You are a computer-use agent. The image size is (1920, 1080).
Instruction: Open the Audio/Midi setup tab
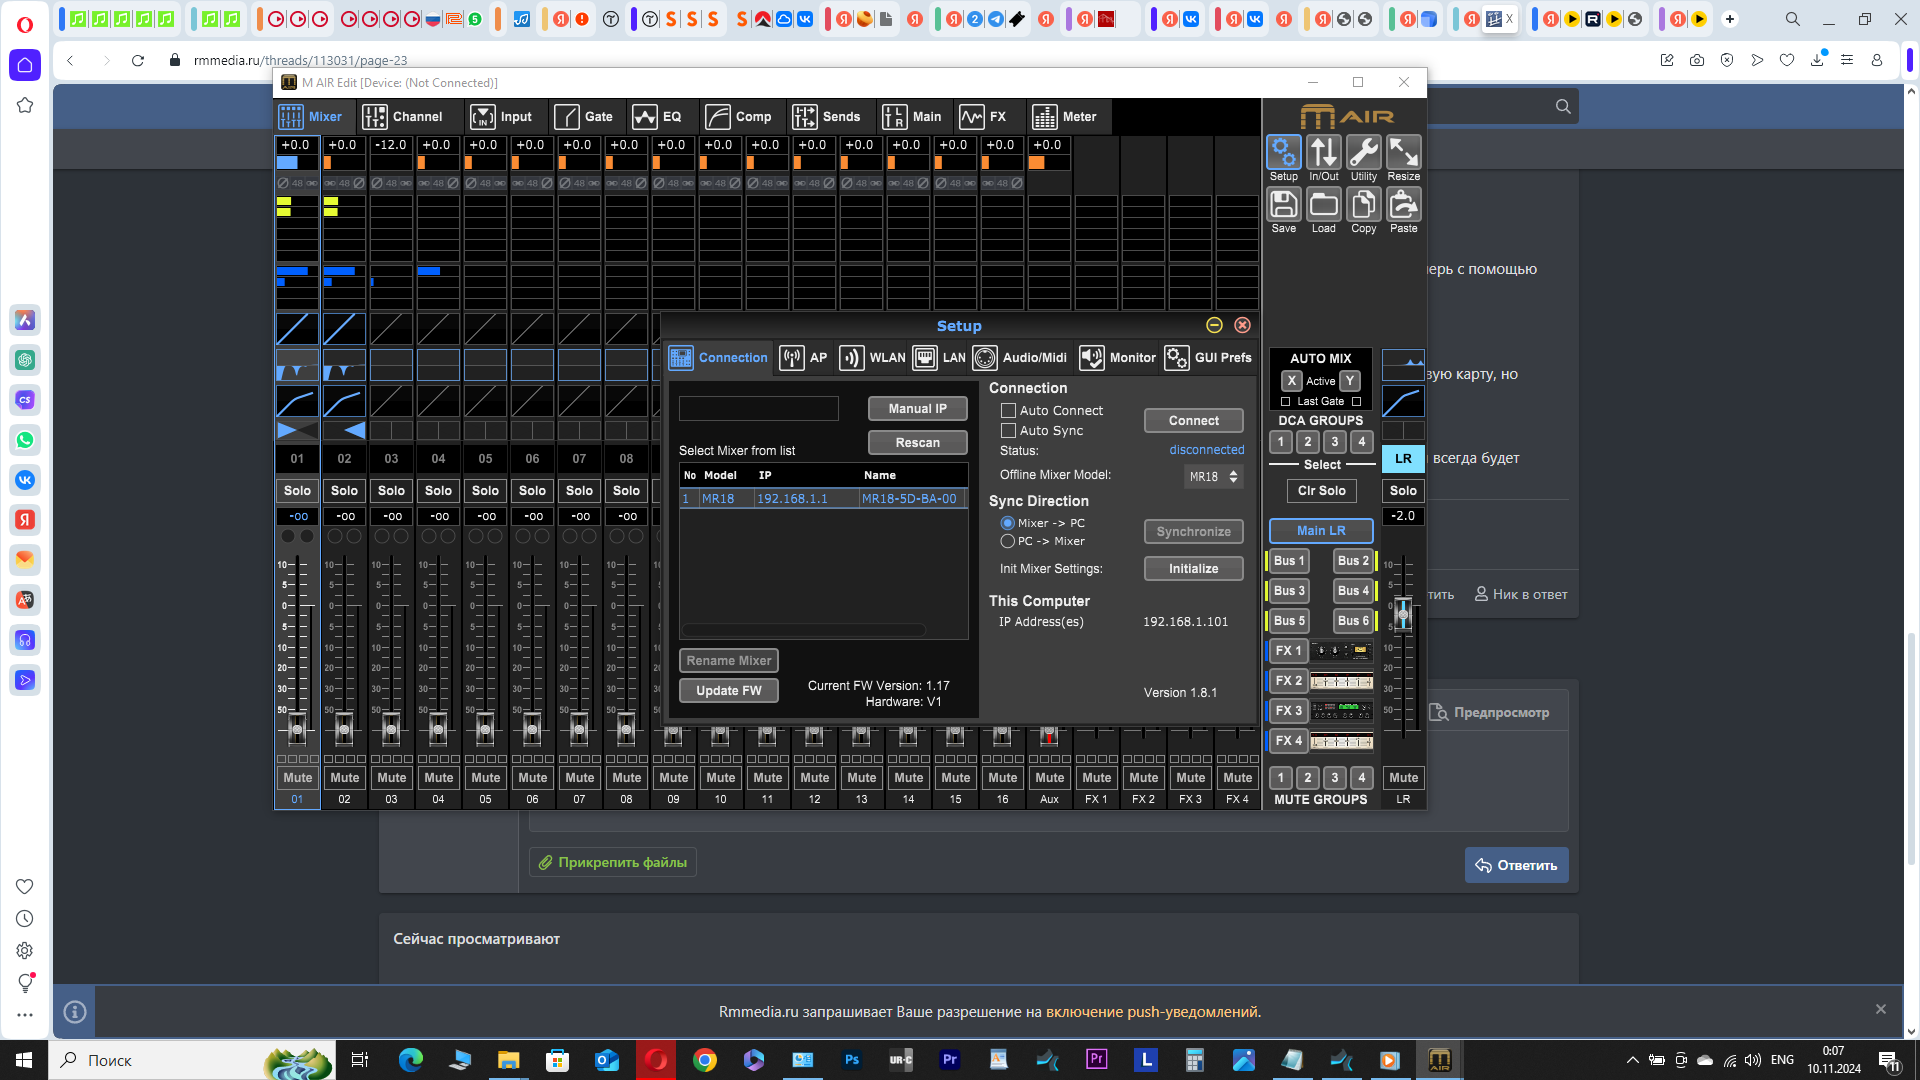tap(1020, 358)
